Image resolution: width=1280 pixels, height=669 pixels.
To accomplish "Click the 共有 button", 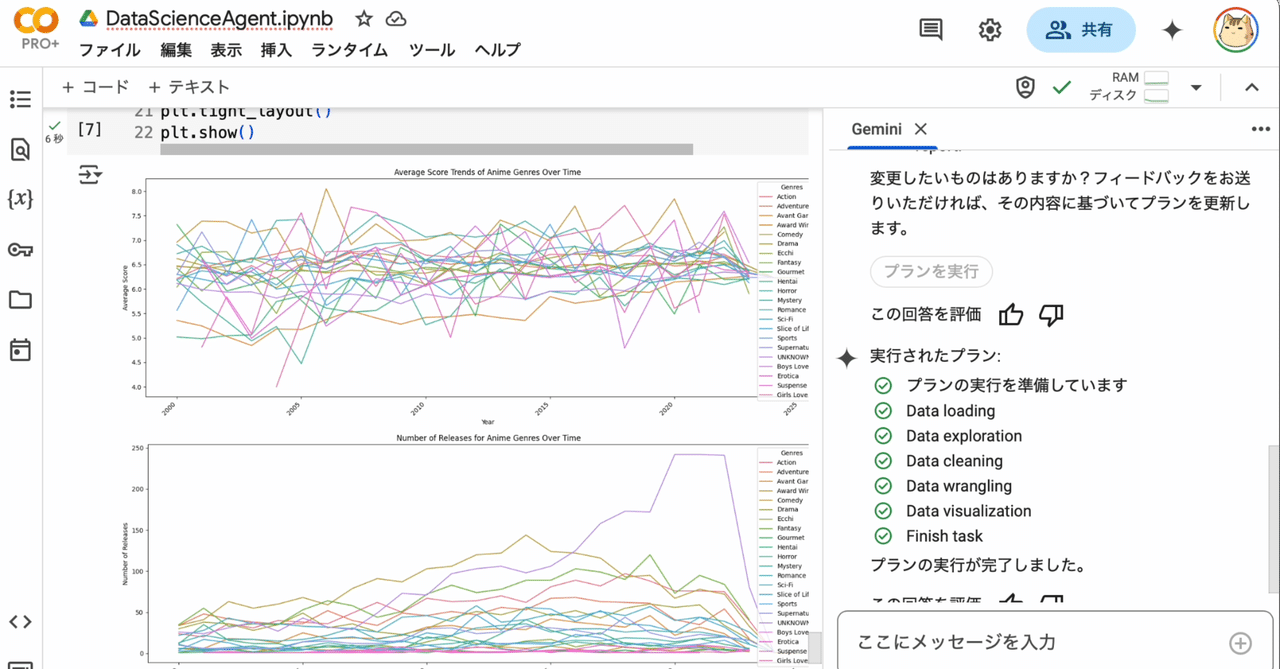I will coord(1081,30).
